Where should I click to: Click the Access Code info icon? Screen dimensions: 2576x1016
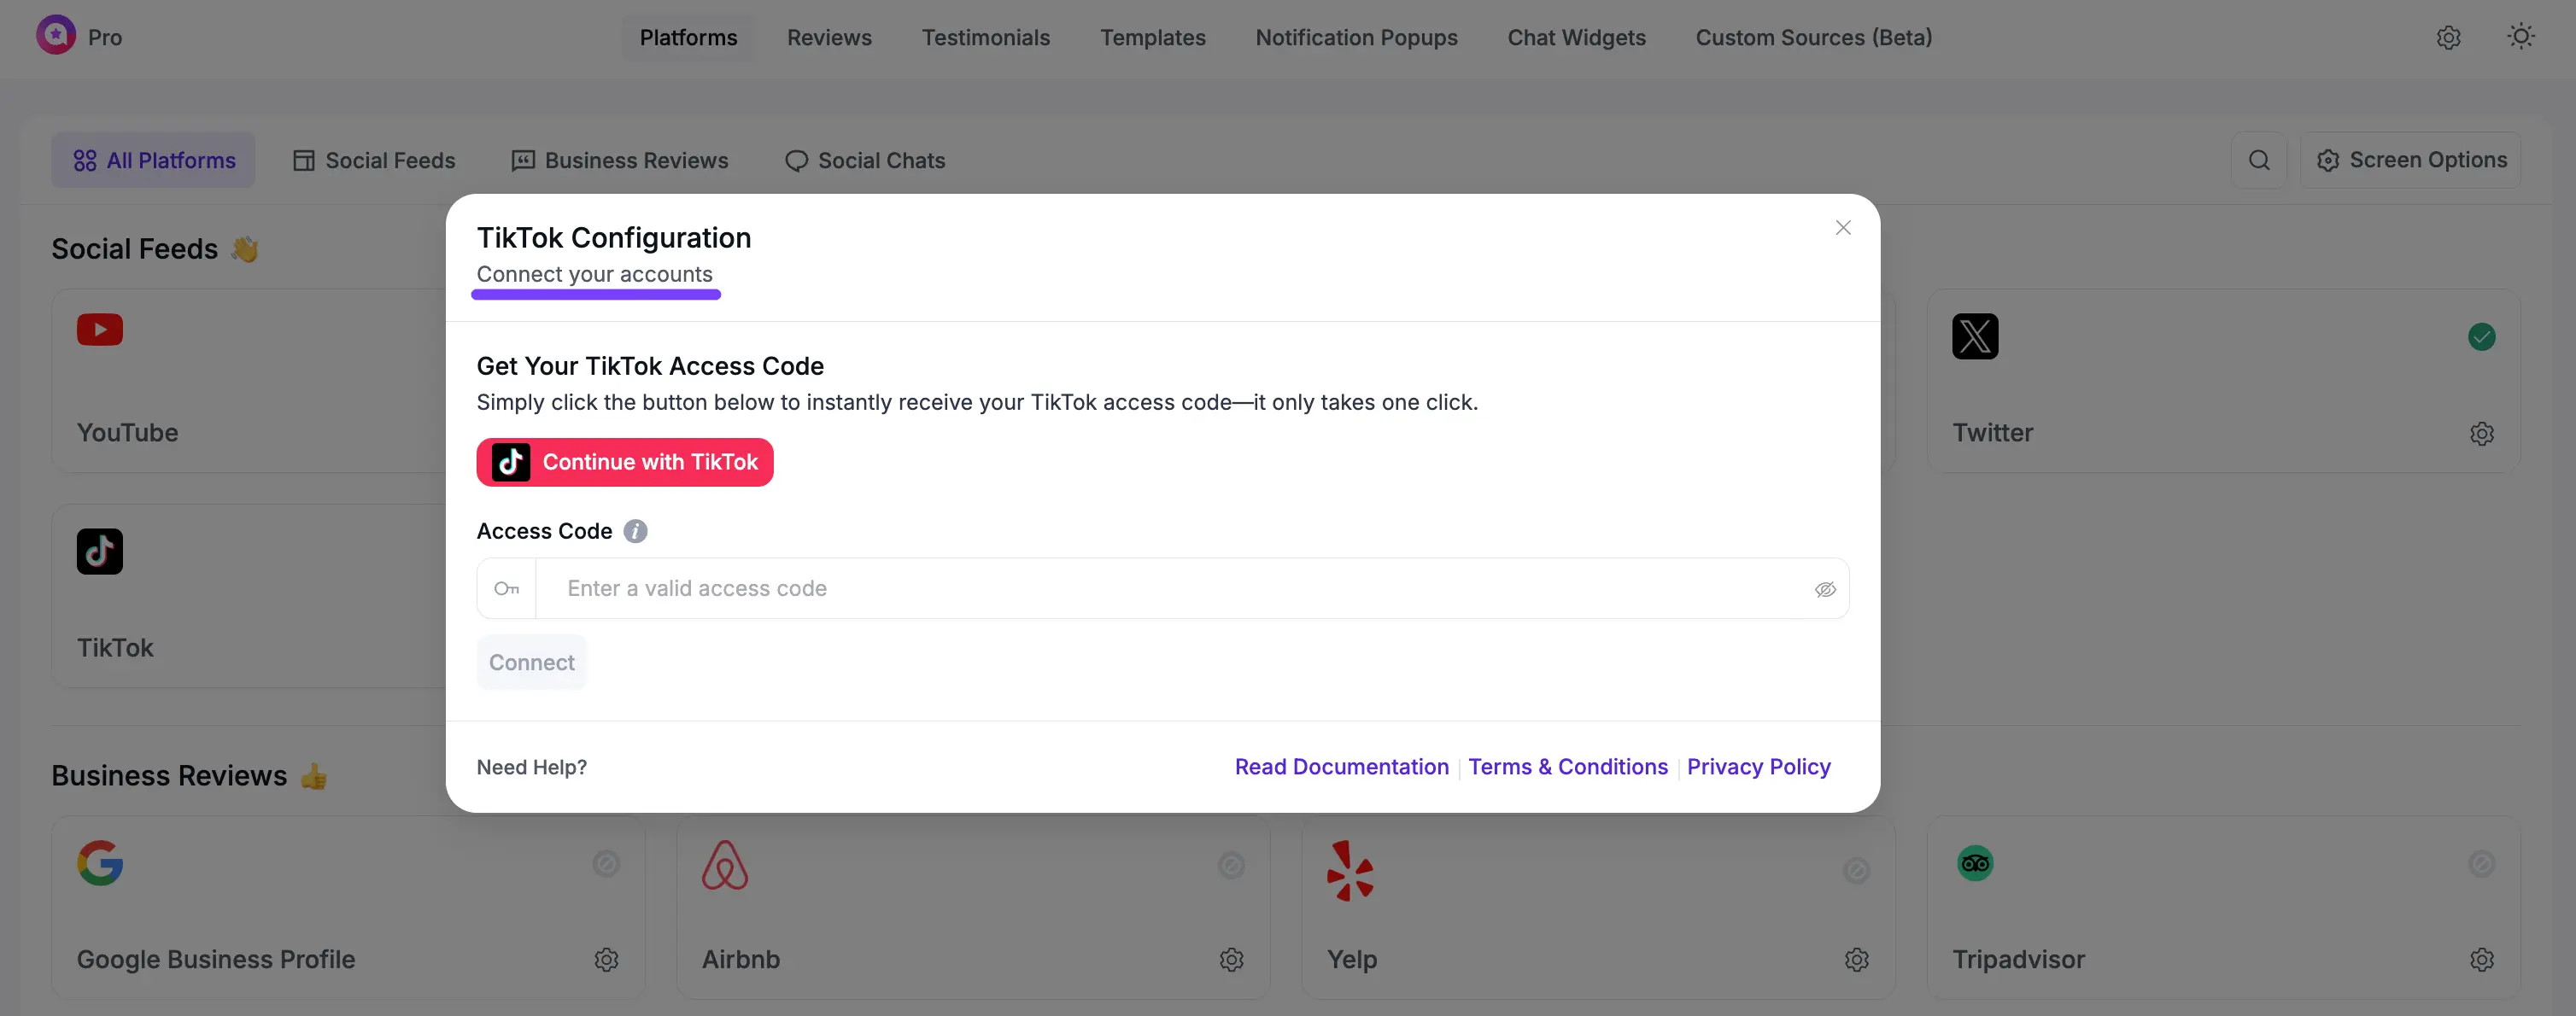(x=635, y=531)
